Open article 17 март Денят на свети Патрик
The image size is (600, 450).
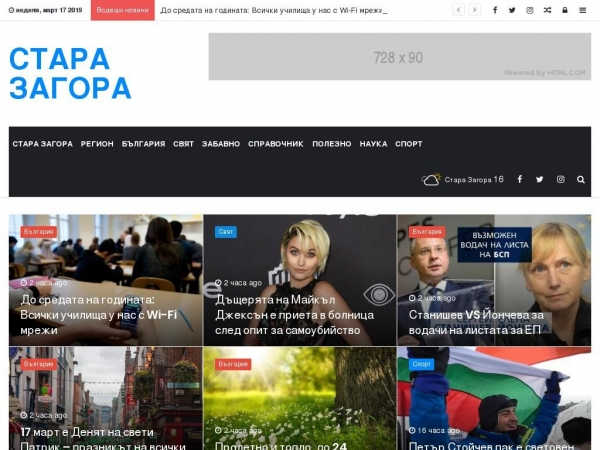(103, 439)
